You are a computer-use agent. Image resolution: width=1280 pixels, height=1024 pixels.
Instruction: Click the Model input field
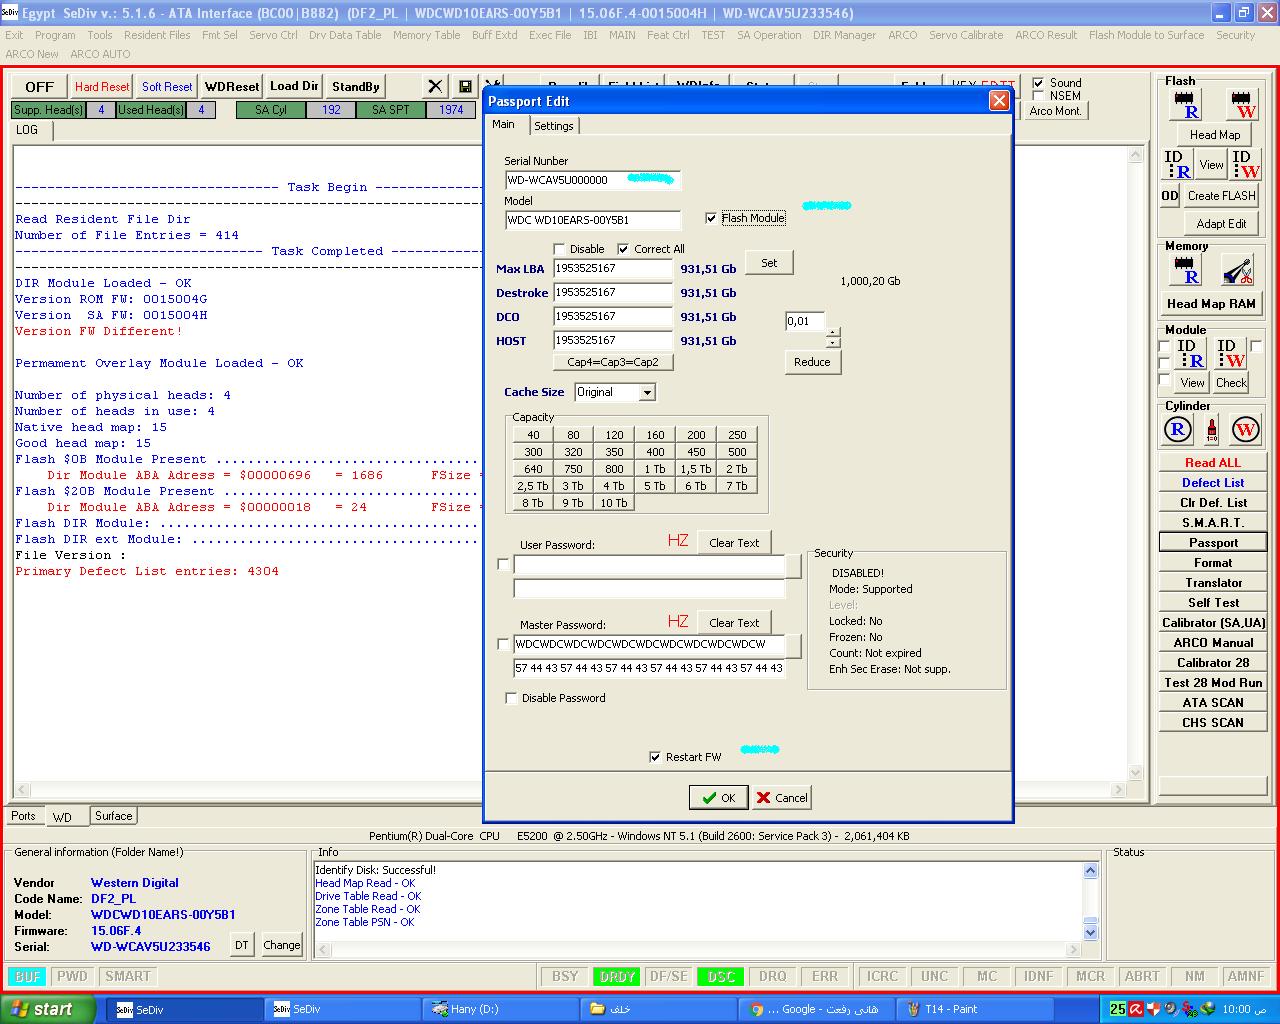point(592,220)
